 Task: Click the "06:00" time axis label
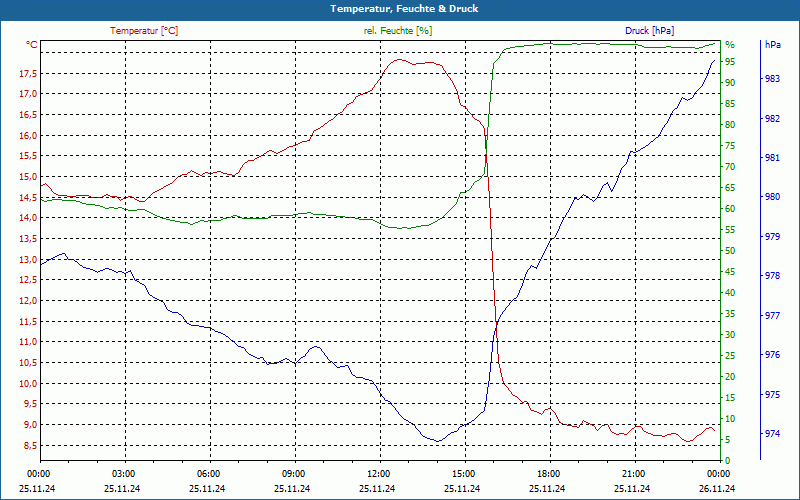pos(209,474)
